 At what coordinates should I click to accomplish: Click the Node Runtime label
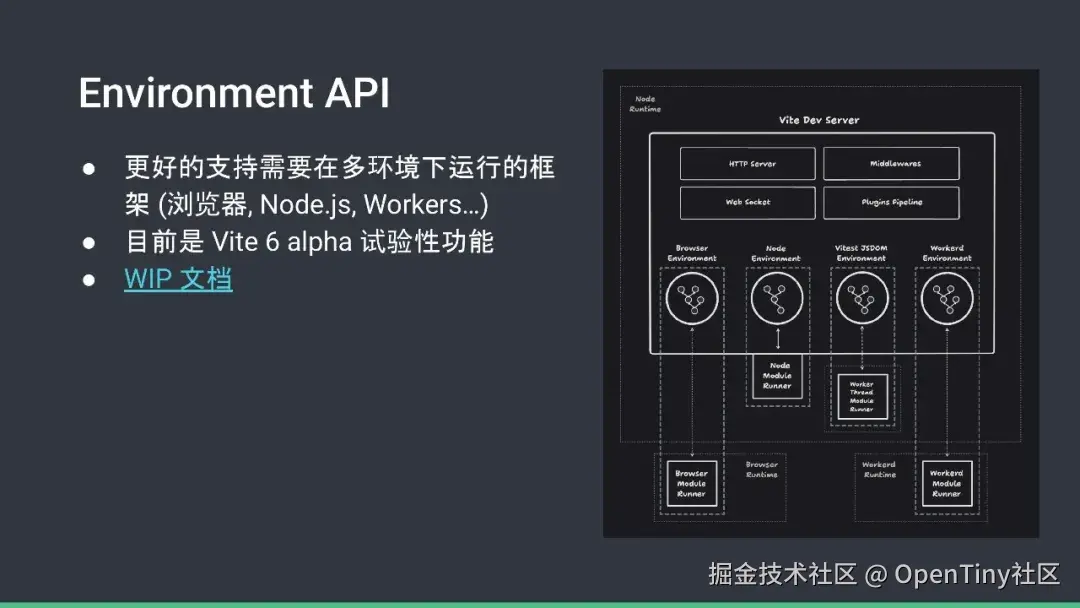645,104
